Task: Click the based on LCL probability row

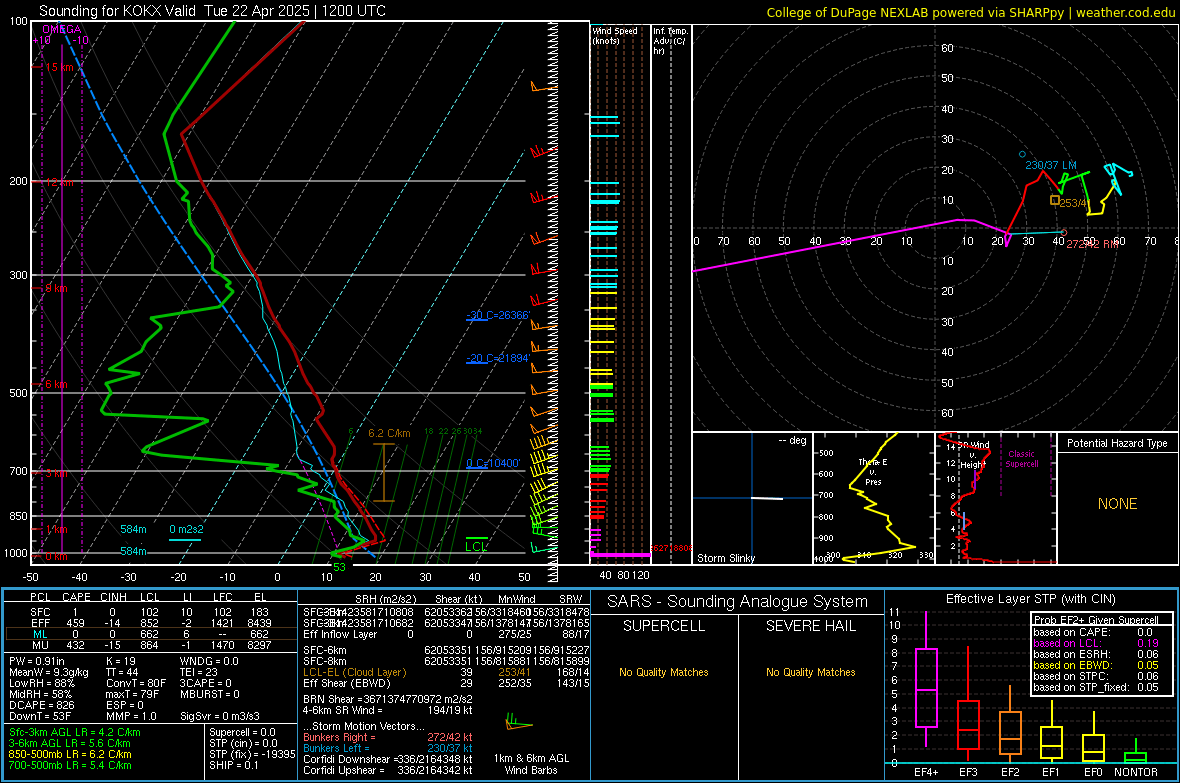Action: [x=1096, y=644]
